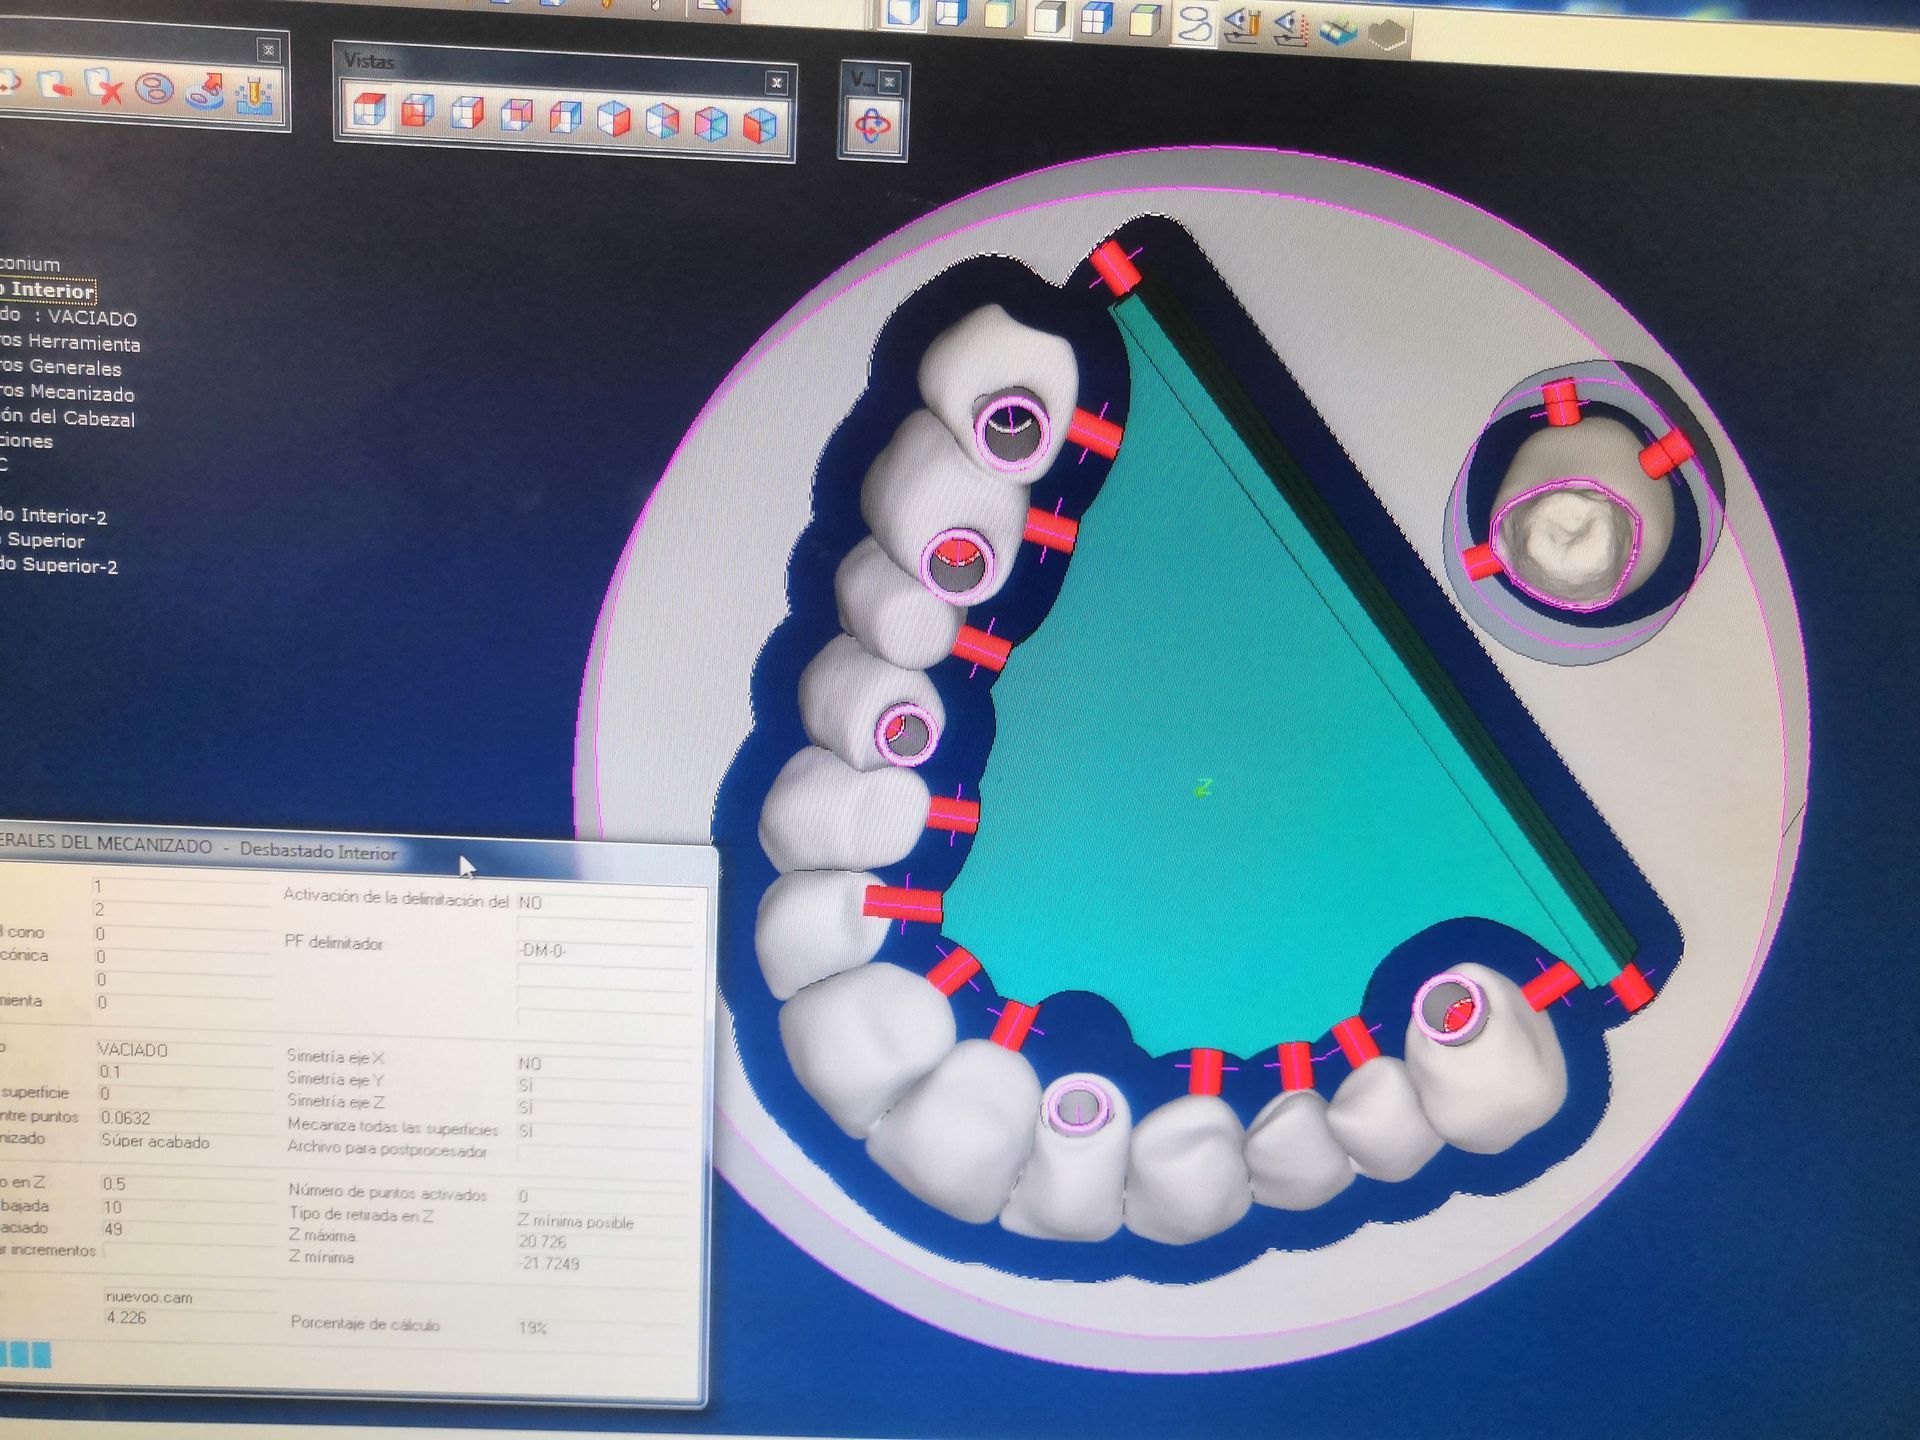Select the last solid red-blue view cube in Vistas

click(x=760, y=126)
